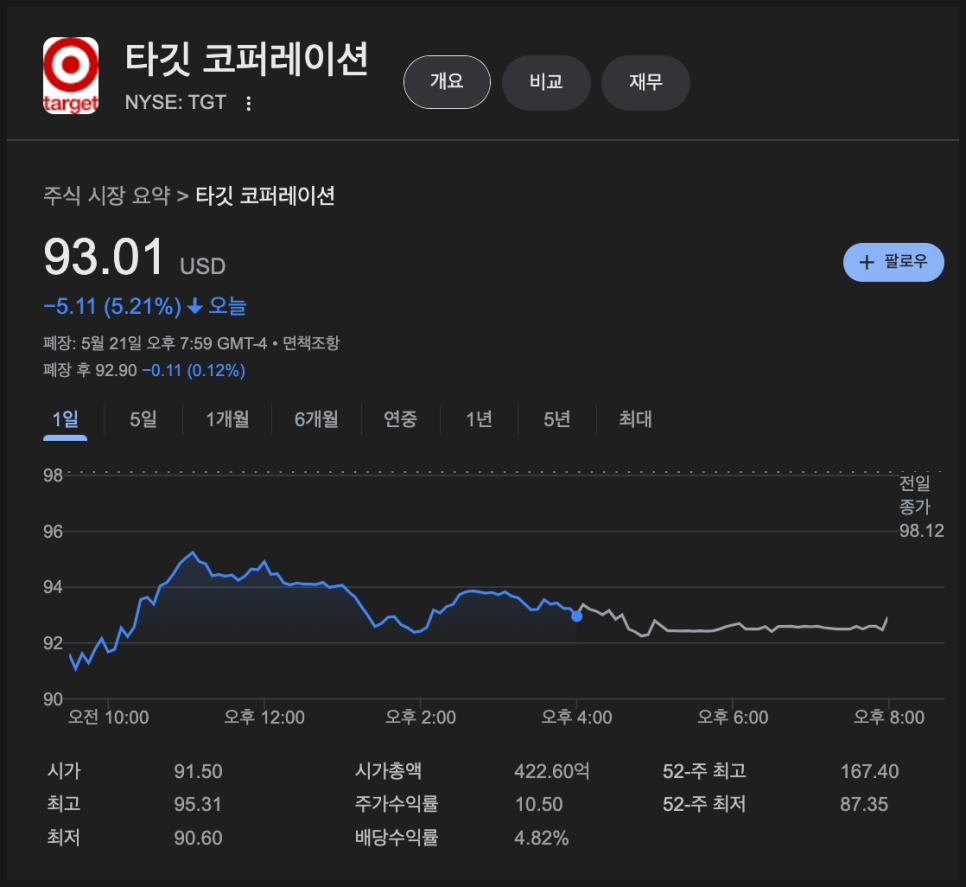Click the 전일 종가 98.12 label
The image size is (966, 887).
coord(921,507)
